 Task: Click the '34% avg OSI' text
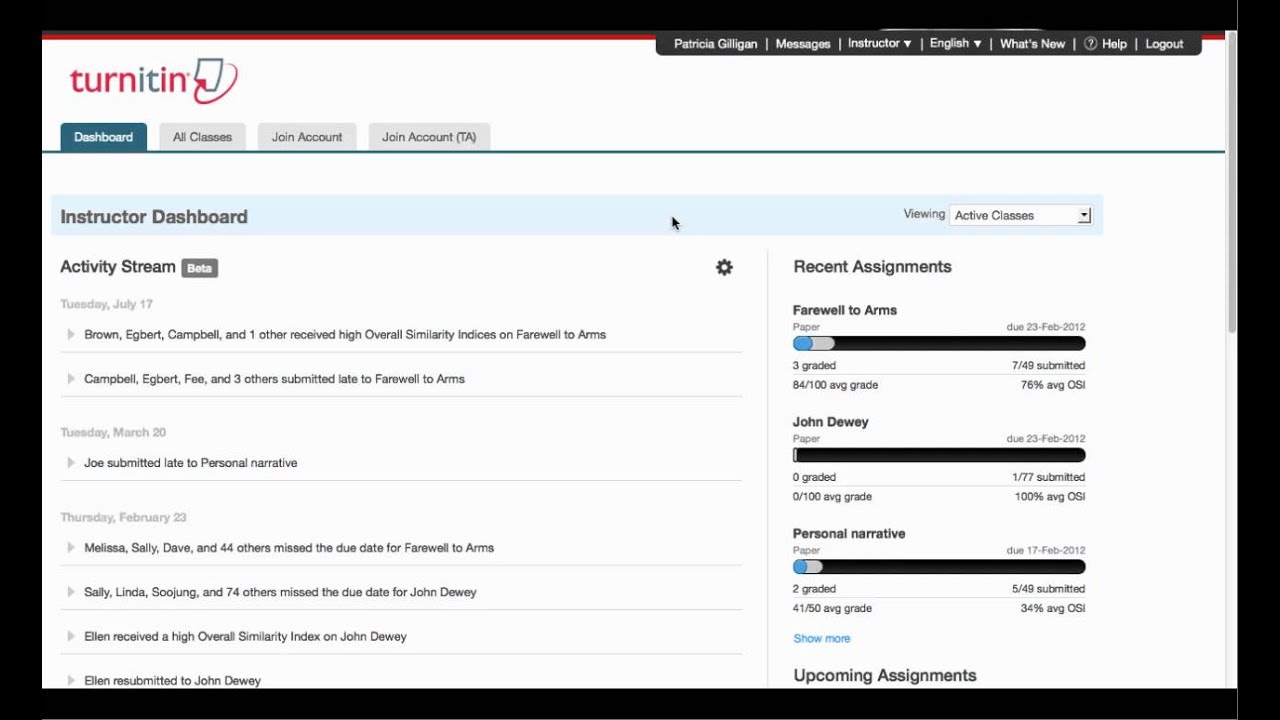coord(1053,609)
